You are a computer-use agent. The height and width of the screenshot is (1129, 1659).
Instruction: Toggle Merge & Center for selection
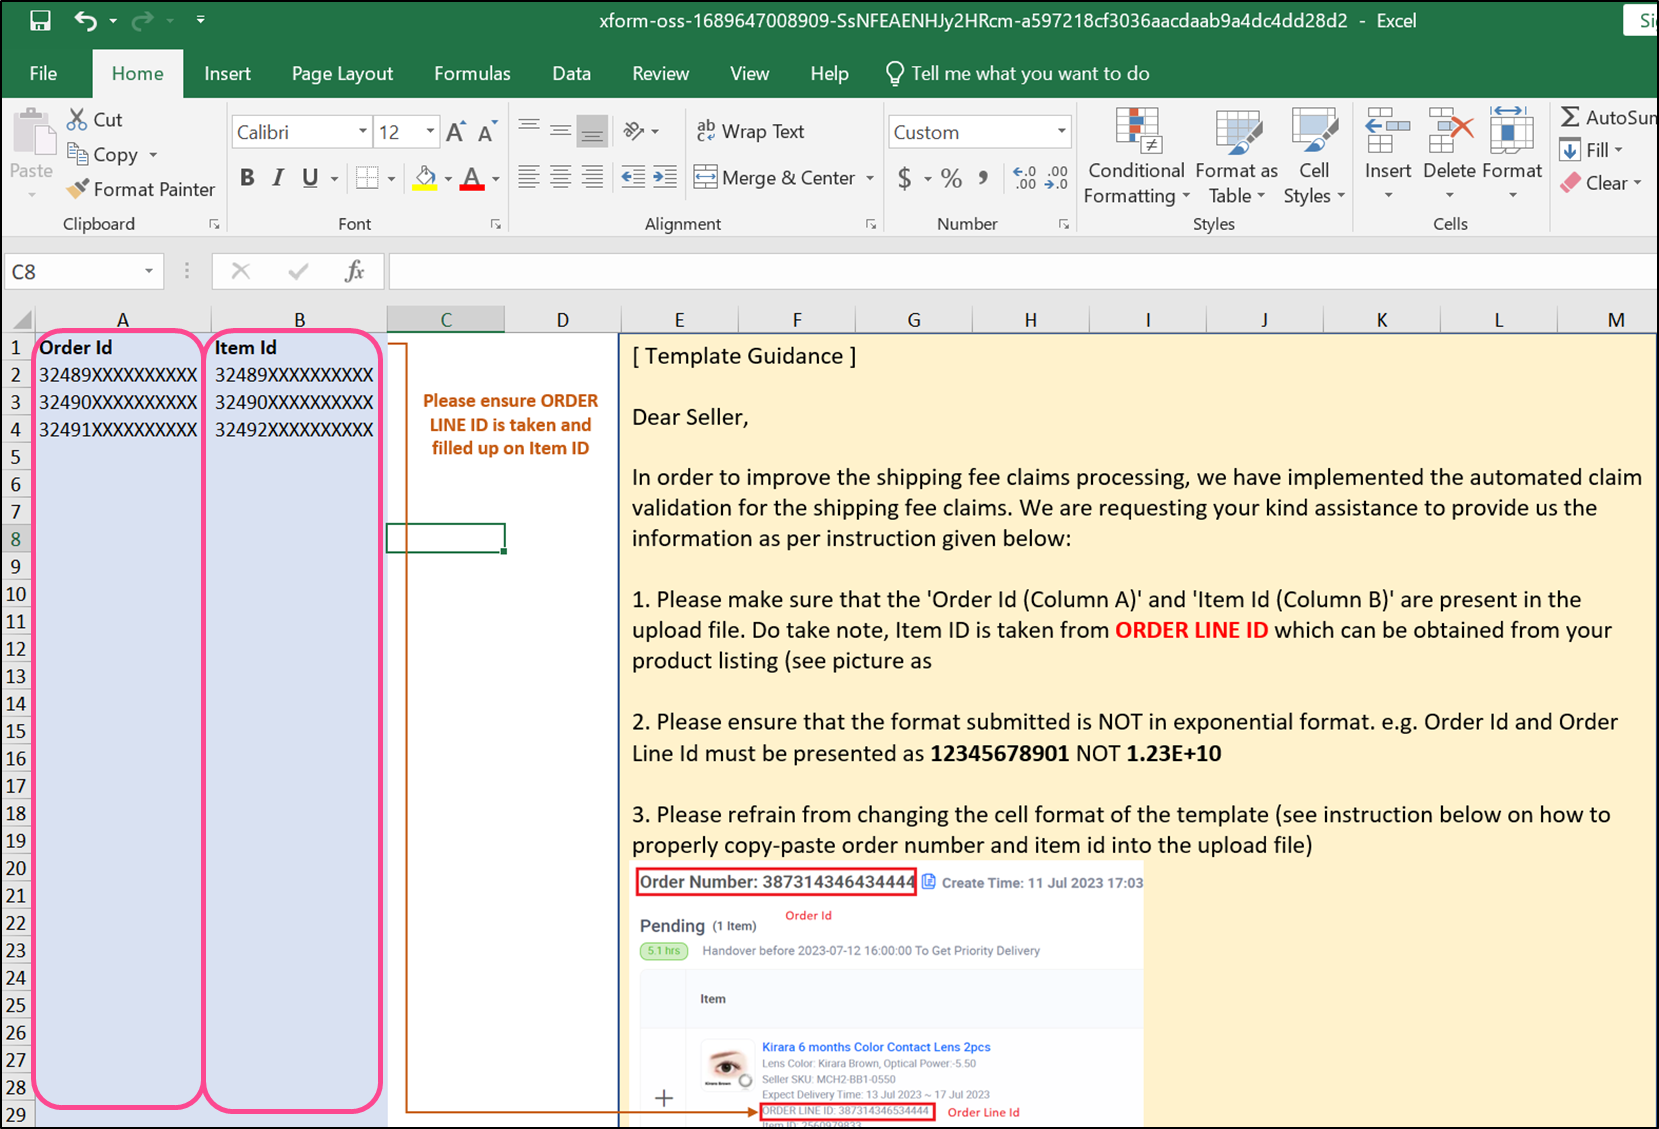pyautogui.click(x=782, y=177)
